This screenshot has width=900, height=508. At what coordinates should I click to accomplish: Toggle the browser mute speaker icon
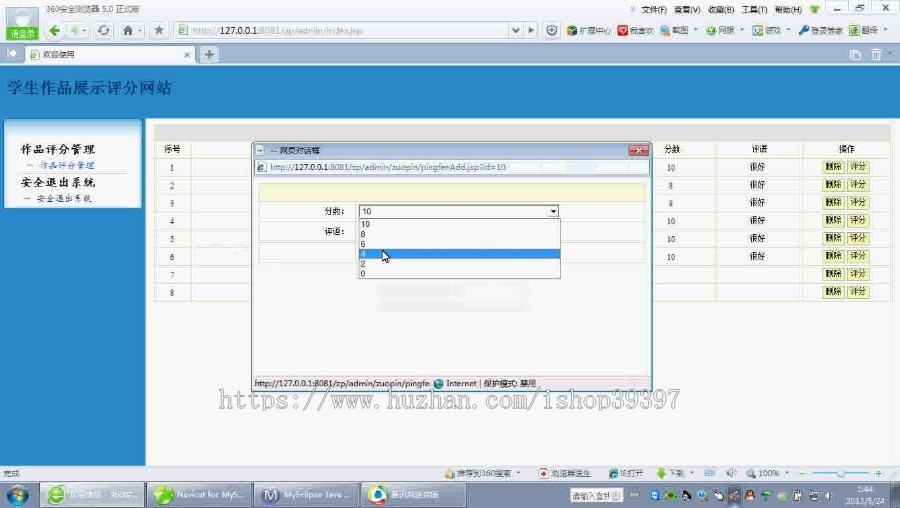pos(731,473)
